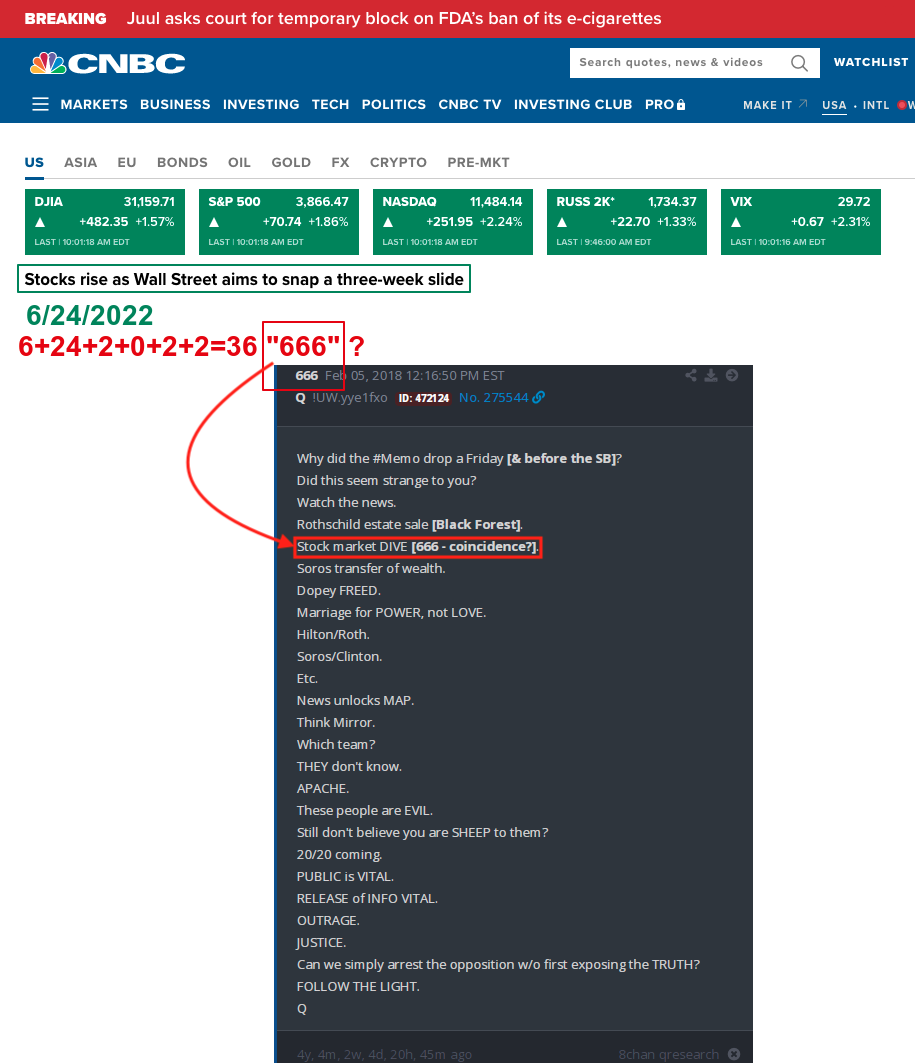The width and height of the screenshot is (915, 1064).
Task: Select the US markets tab
Action: pos(34,163)
